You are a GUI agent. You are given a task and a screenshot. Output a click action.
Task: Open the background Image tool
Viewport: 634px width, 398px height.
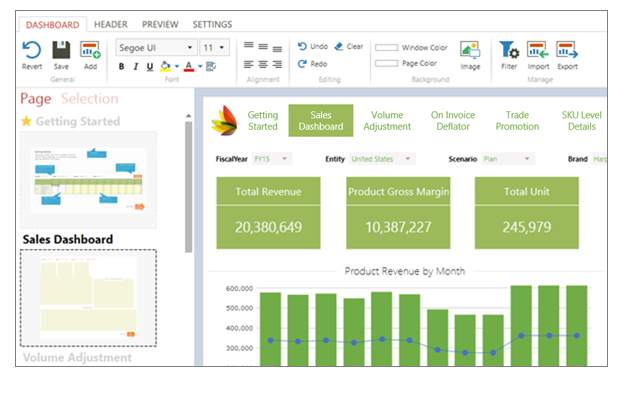coord(470,55)
